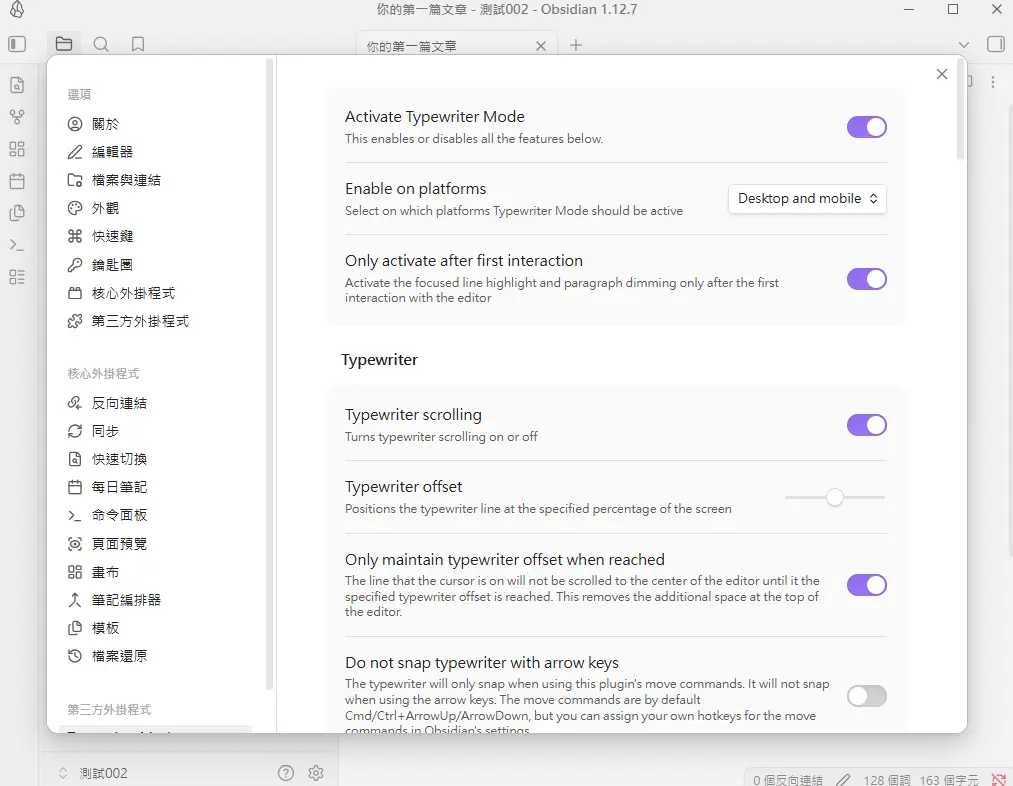Click the help question mark icon
Image resolution: width=1013 pixels, height=786 pixels.
coord(286,773)
